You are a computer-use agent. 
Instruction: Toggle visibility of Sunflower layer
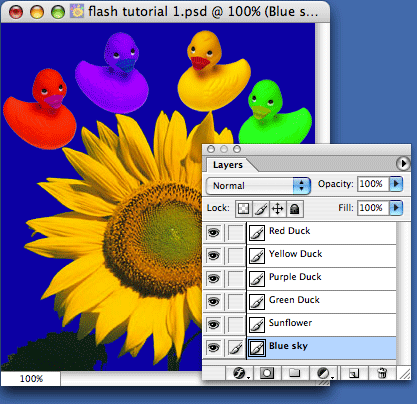click(x=214, y=324)
